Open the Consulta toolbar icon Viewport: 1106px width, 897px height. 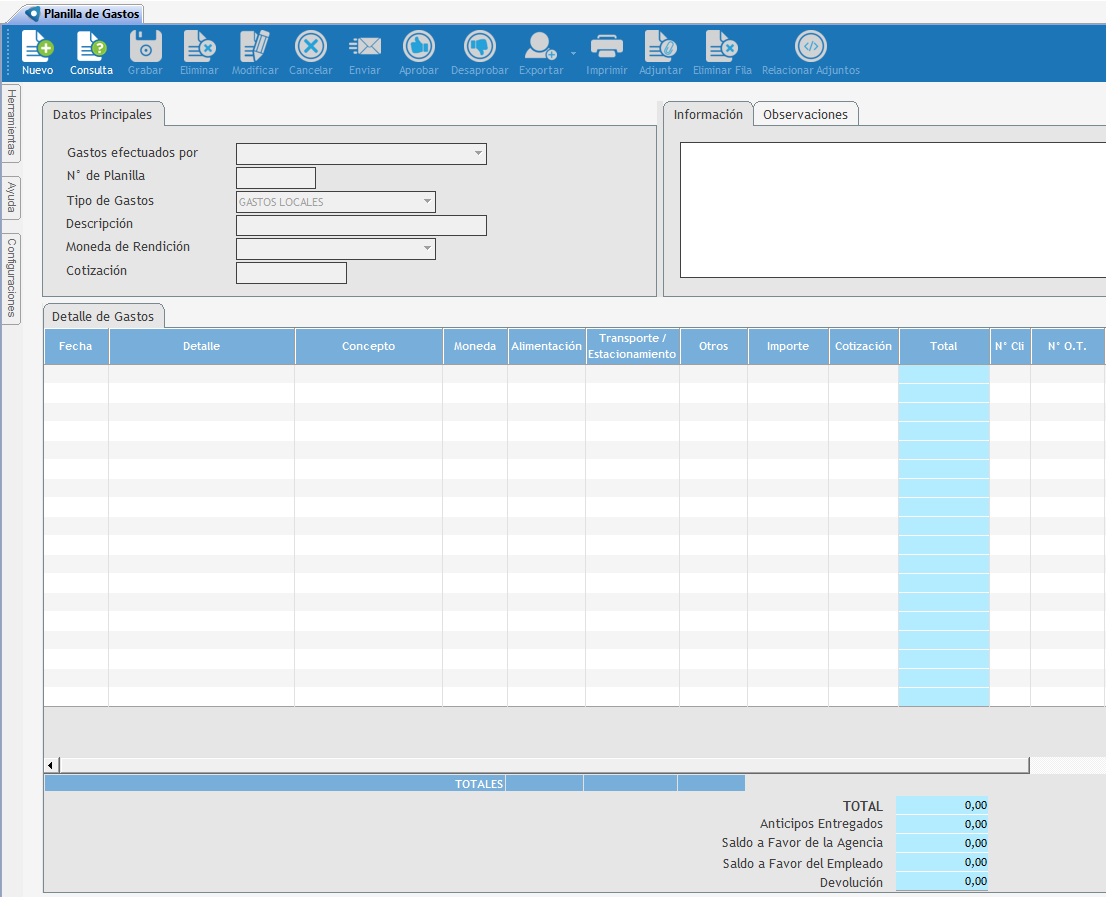91,47
